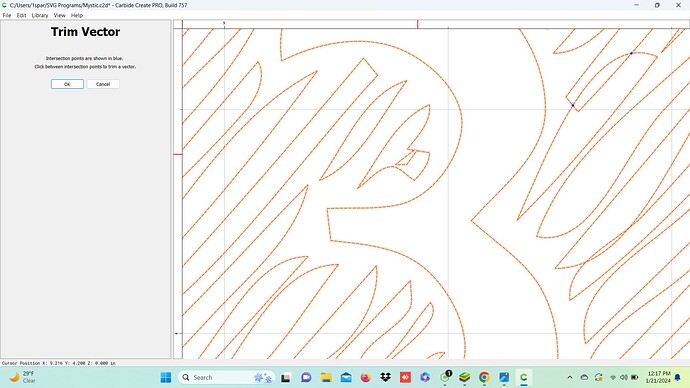The height and width of the screenshot is (388, 690).
Task: Open File Explorer from taskbar
Action: tap(326, 377)
